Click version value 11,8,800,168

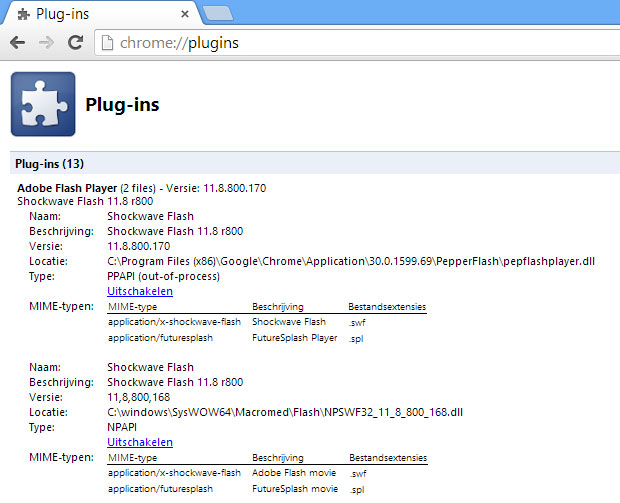[138, 397]
